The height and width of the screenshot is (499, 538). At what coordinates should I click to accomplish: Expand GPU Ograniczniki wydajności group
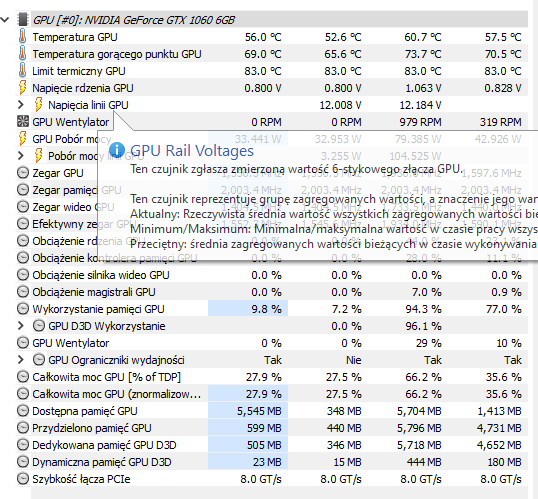(x=21, y=360)
